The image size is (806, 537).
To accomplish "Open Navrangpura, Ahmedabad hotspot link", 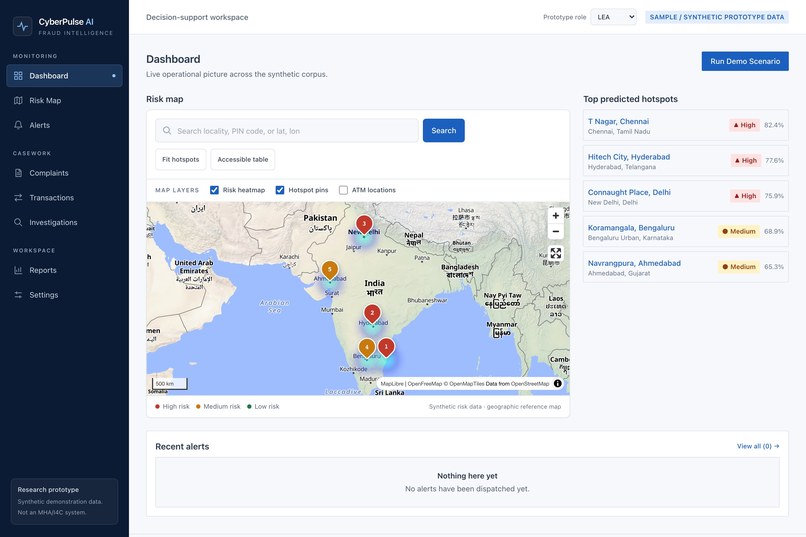I will point(634,263).
